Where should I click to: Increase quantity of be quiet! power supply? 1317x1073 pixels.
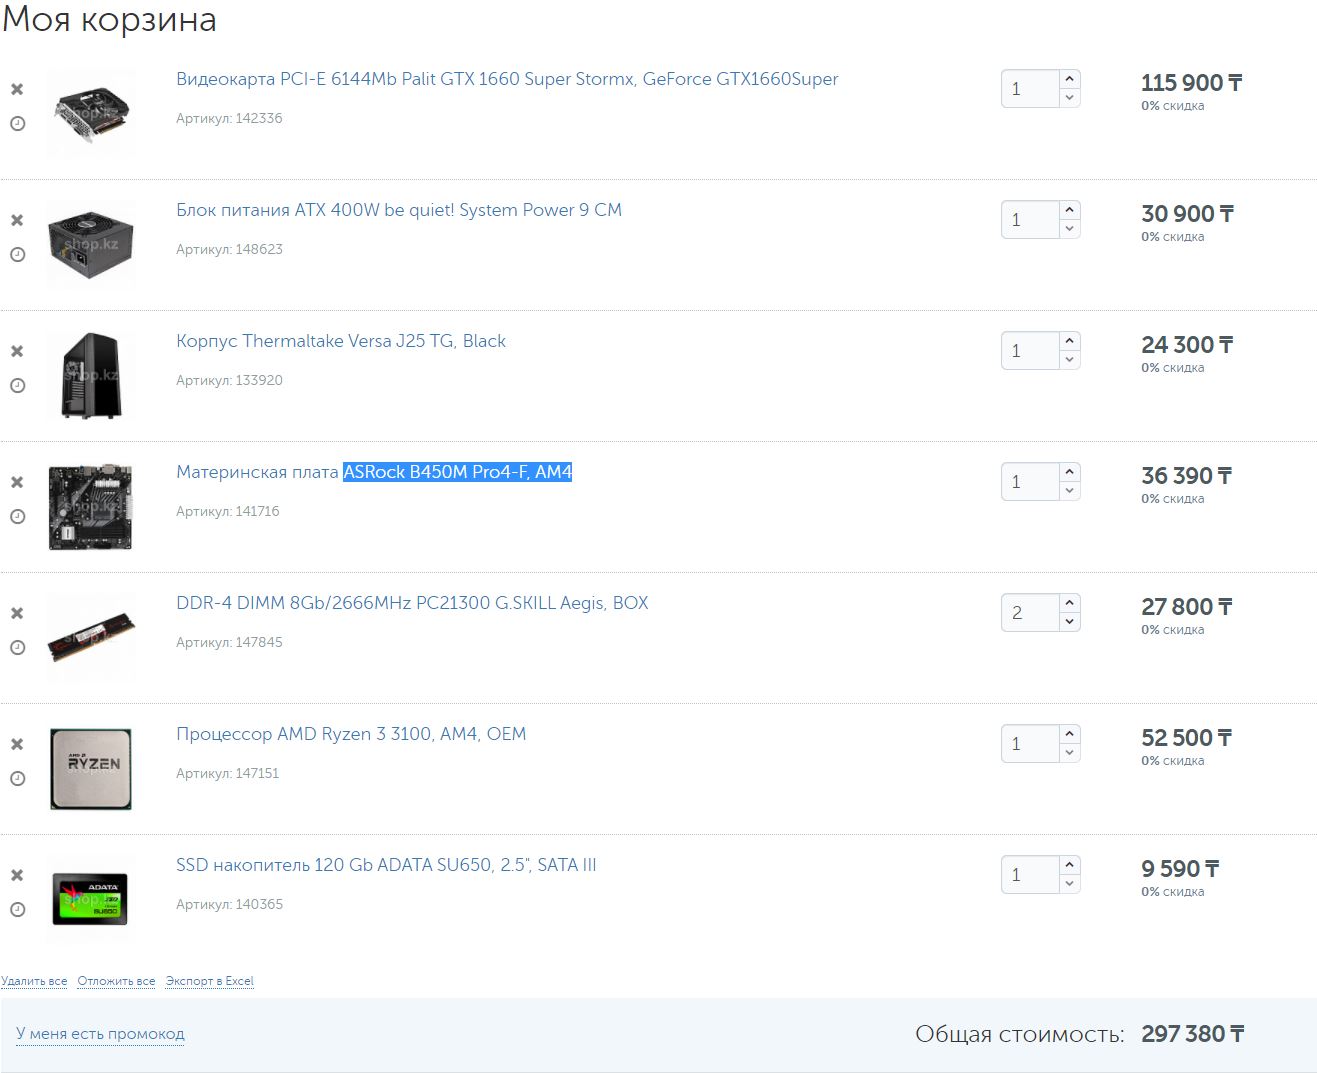1069,210
